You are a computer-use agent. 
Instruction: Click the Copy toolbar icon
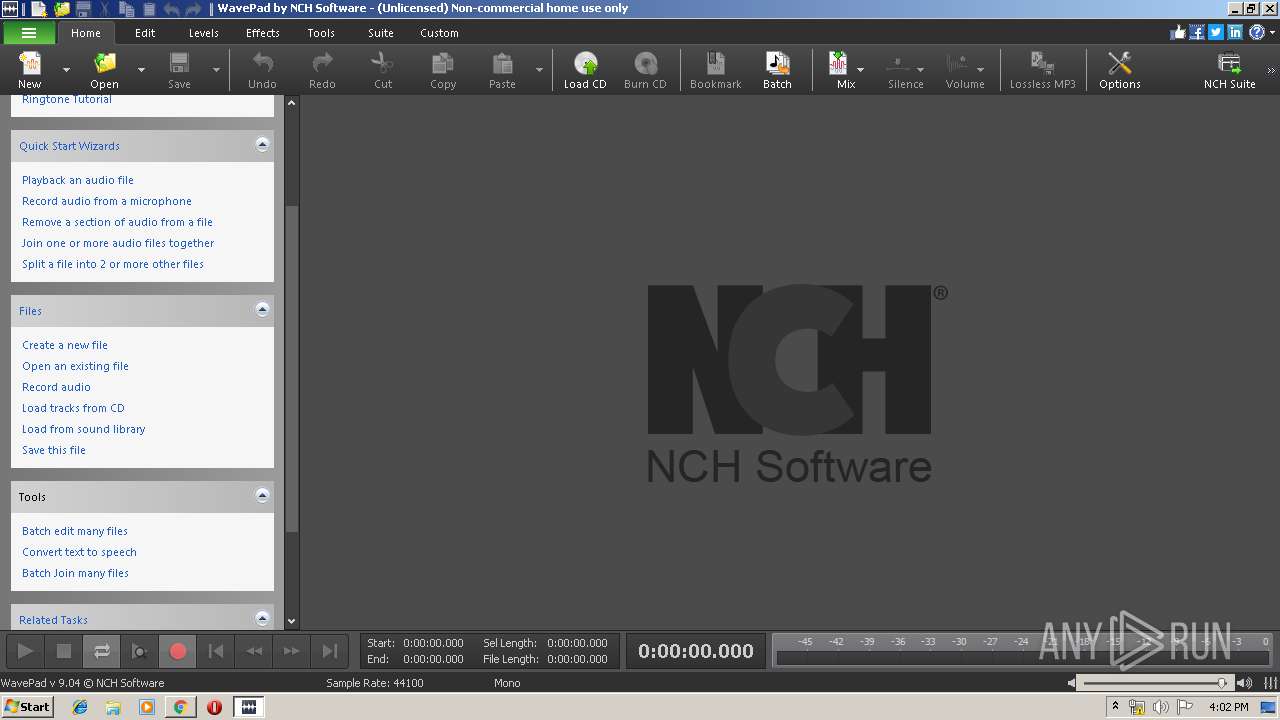(x=442, y=64)
